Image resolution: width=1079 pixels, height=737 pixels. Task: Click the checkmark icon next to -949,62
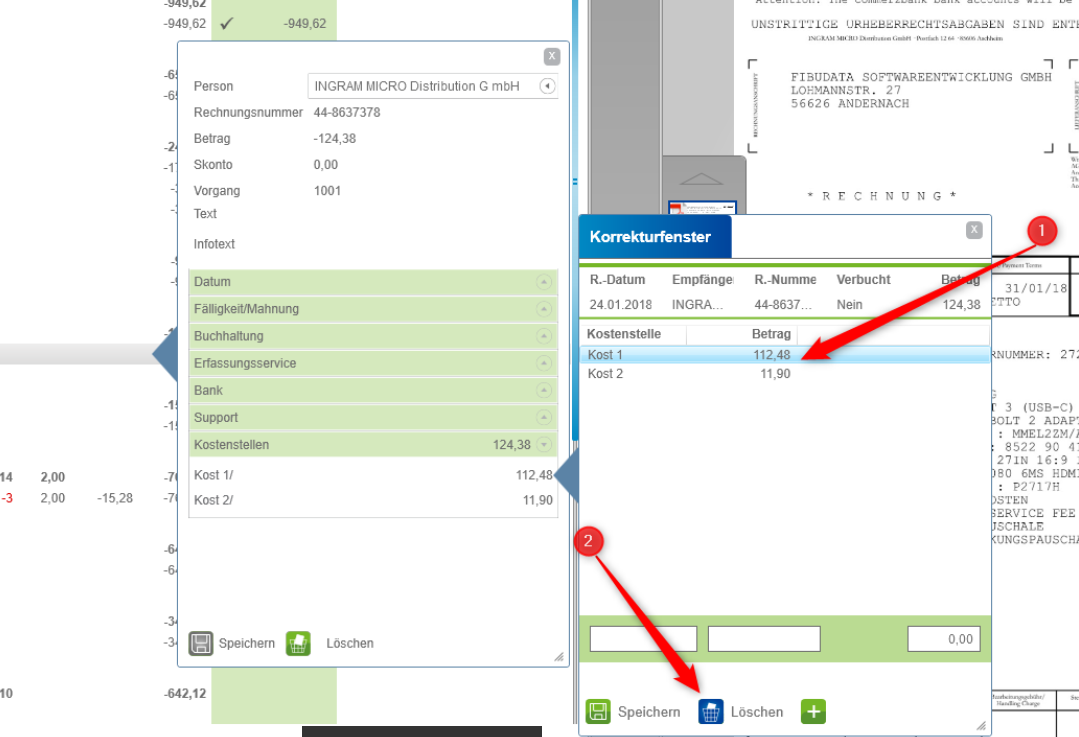point(227,23)
